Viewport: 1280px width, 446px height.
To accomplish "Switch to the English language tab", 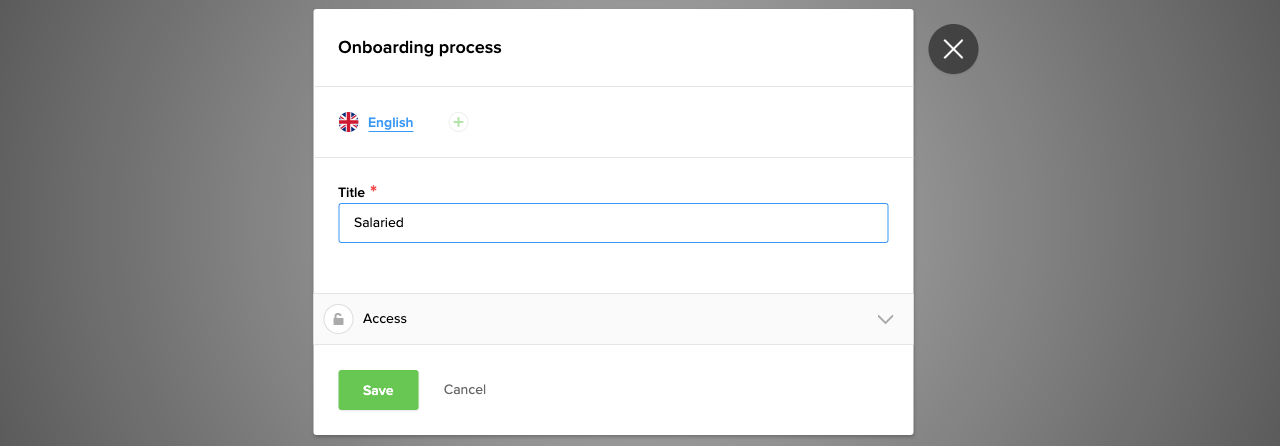I will pos(390,123).
